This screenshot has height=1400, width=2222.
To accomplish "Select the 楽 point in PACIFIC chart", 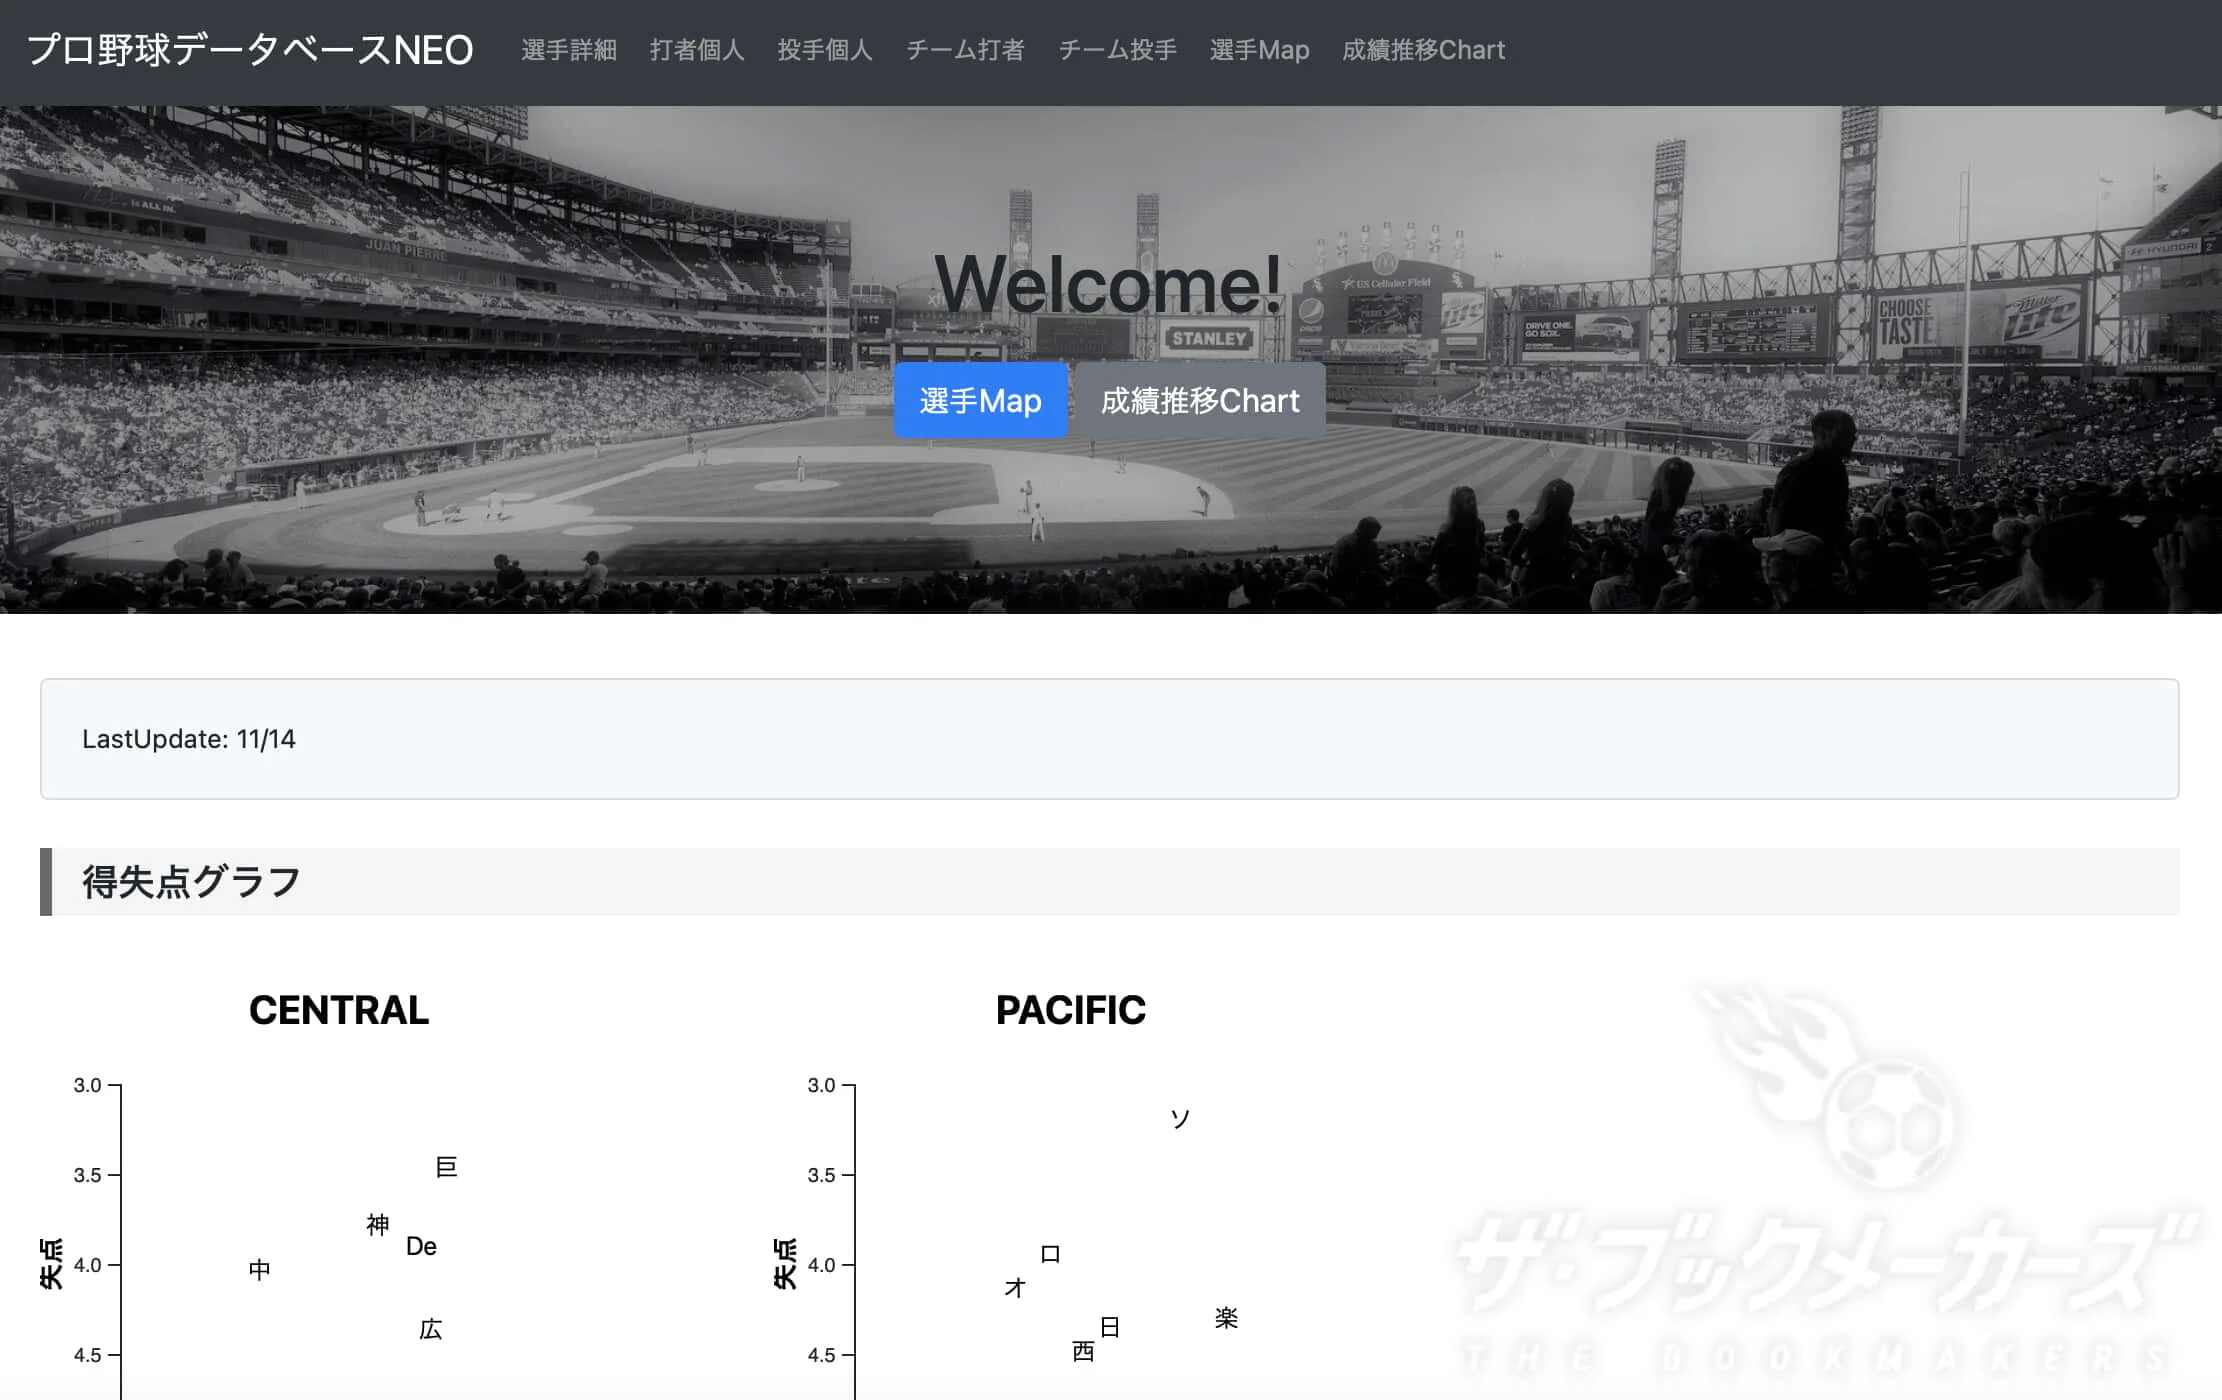I will coord(1226,1318).
